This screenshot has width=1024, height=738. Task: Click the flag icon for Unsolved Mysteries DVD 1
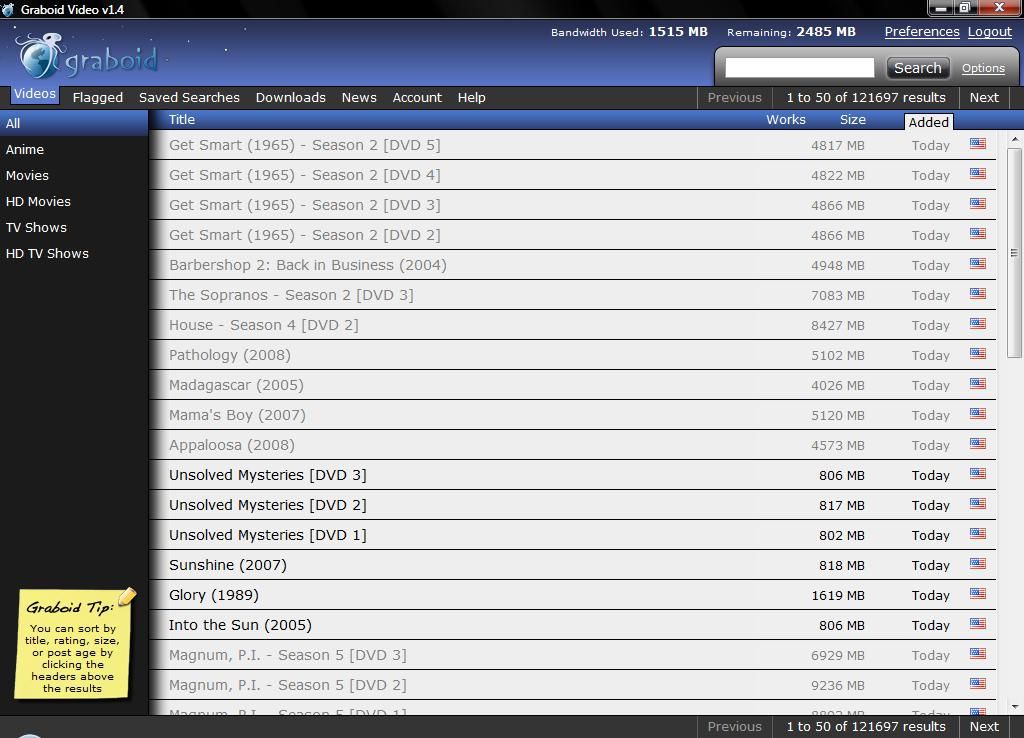click(978, 534)
